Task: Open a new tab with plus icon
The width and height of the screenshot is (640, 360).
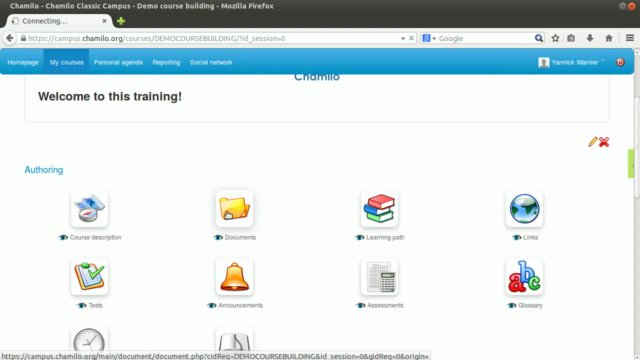Action: coord(121,21)
